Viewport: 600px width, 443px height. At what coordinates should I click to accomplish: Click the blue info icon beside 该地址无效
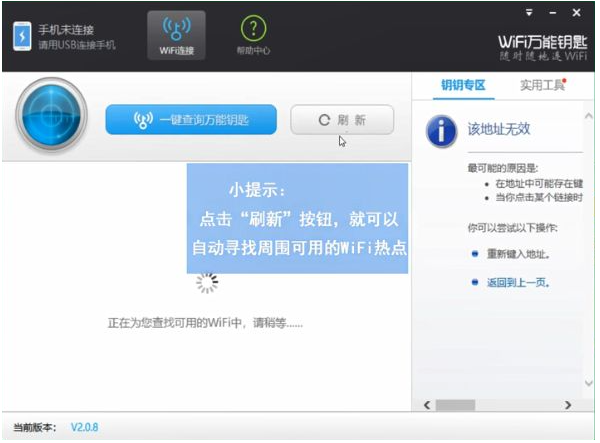click(x=440, y=129)
